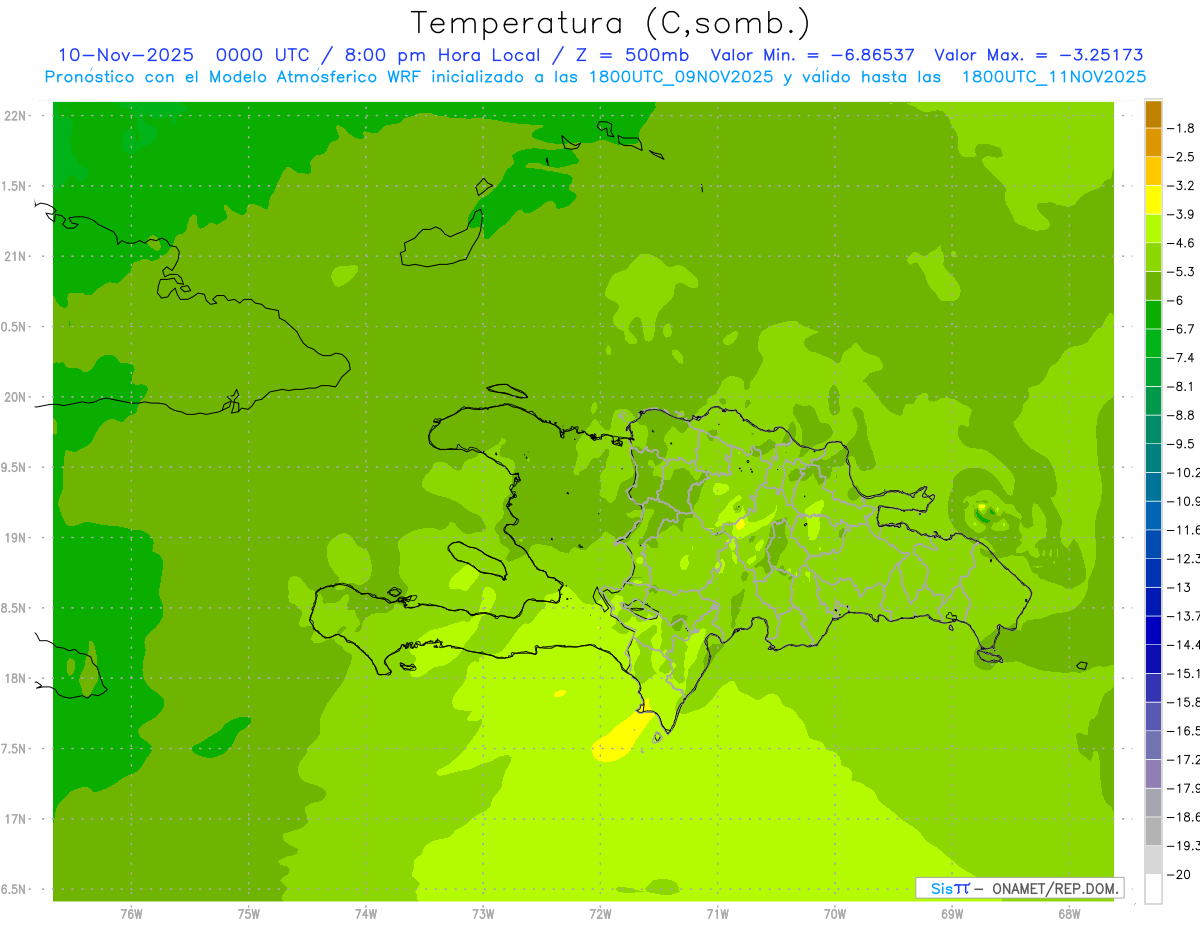The image size is (1200, 927).
Task: Click the "75W" longitude axis label
Action: coord(248,914)
